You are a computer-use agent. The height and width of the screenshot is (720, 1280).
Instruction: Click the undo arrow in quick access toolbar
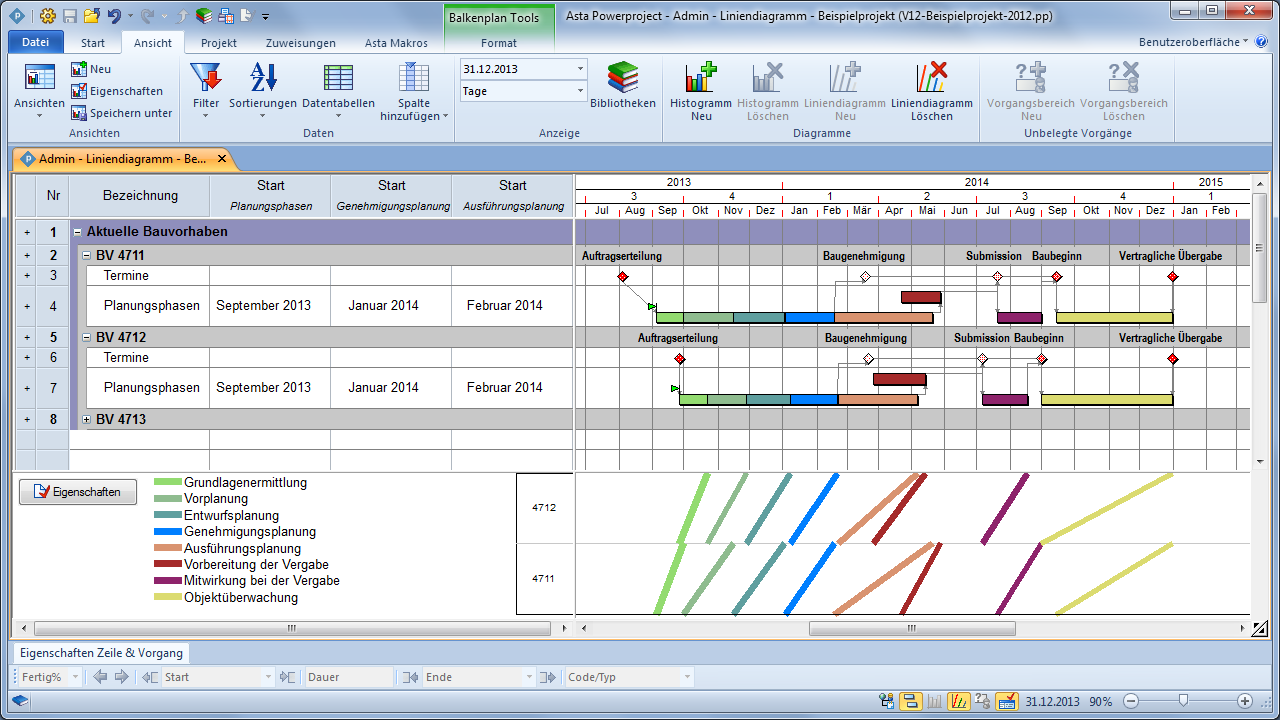114,15
